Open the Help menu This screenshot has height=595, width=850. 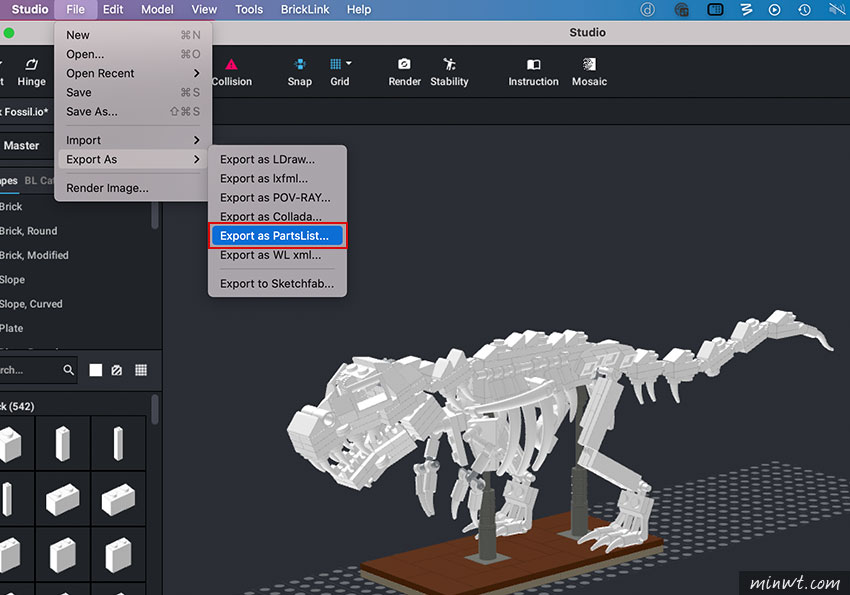pyautogui.click(x=359, y=9)
